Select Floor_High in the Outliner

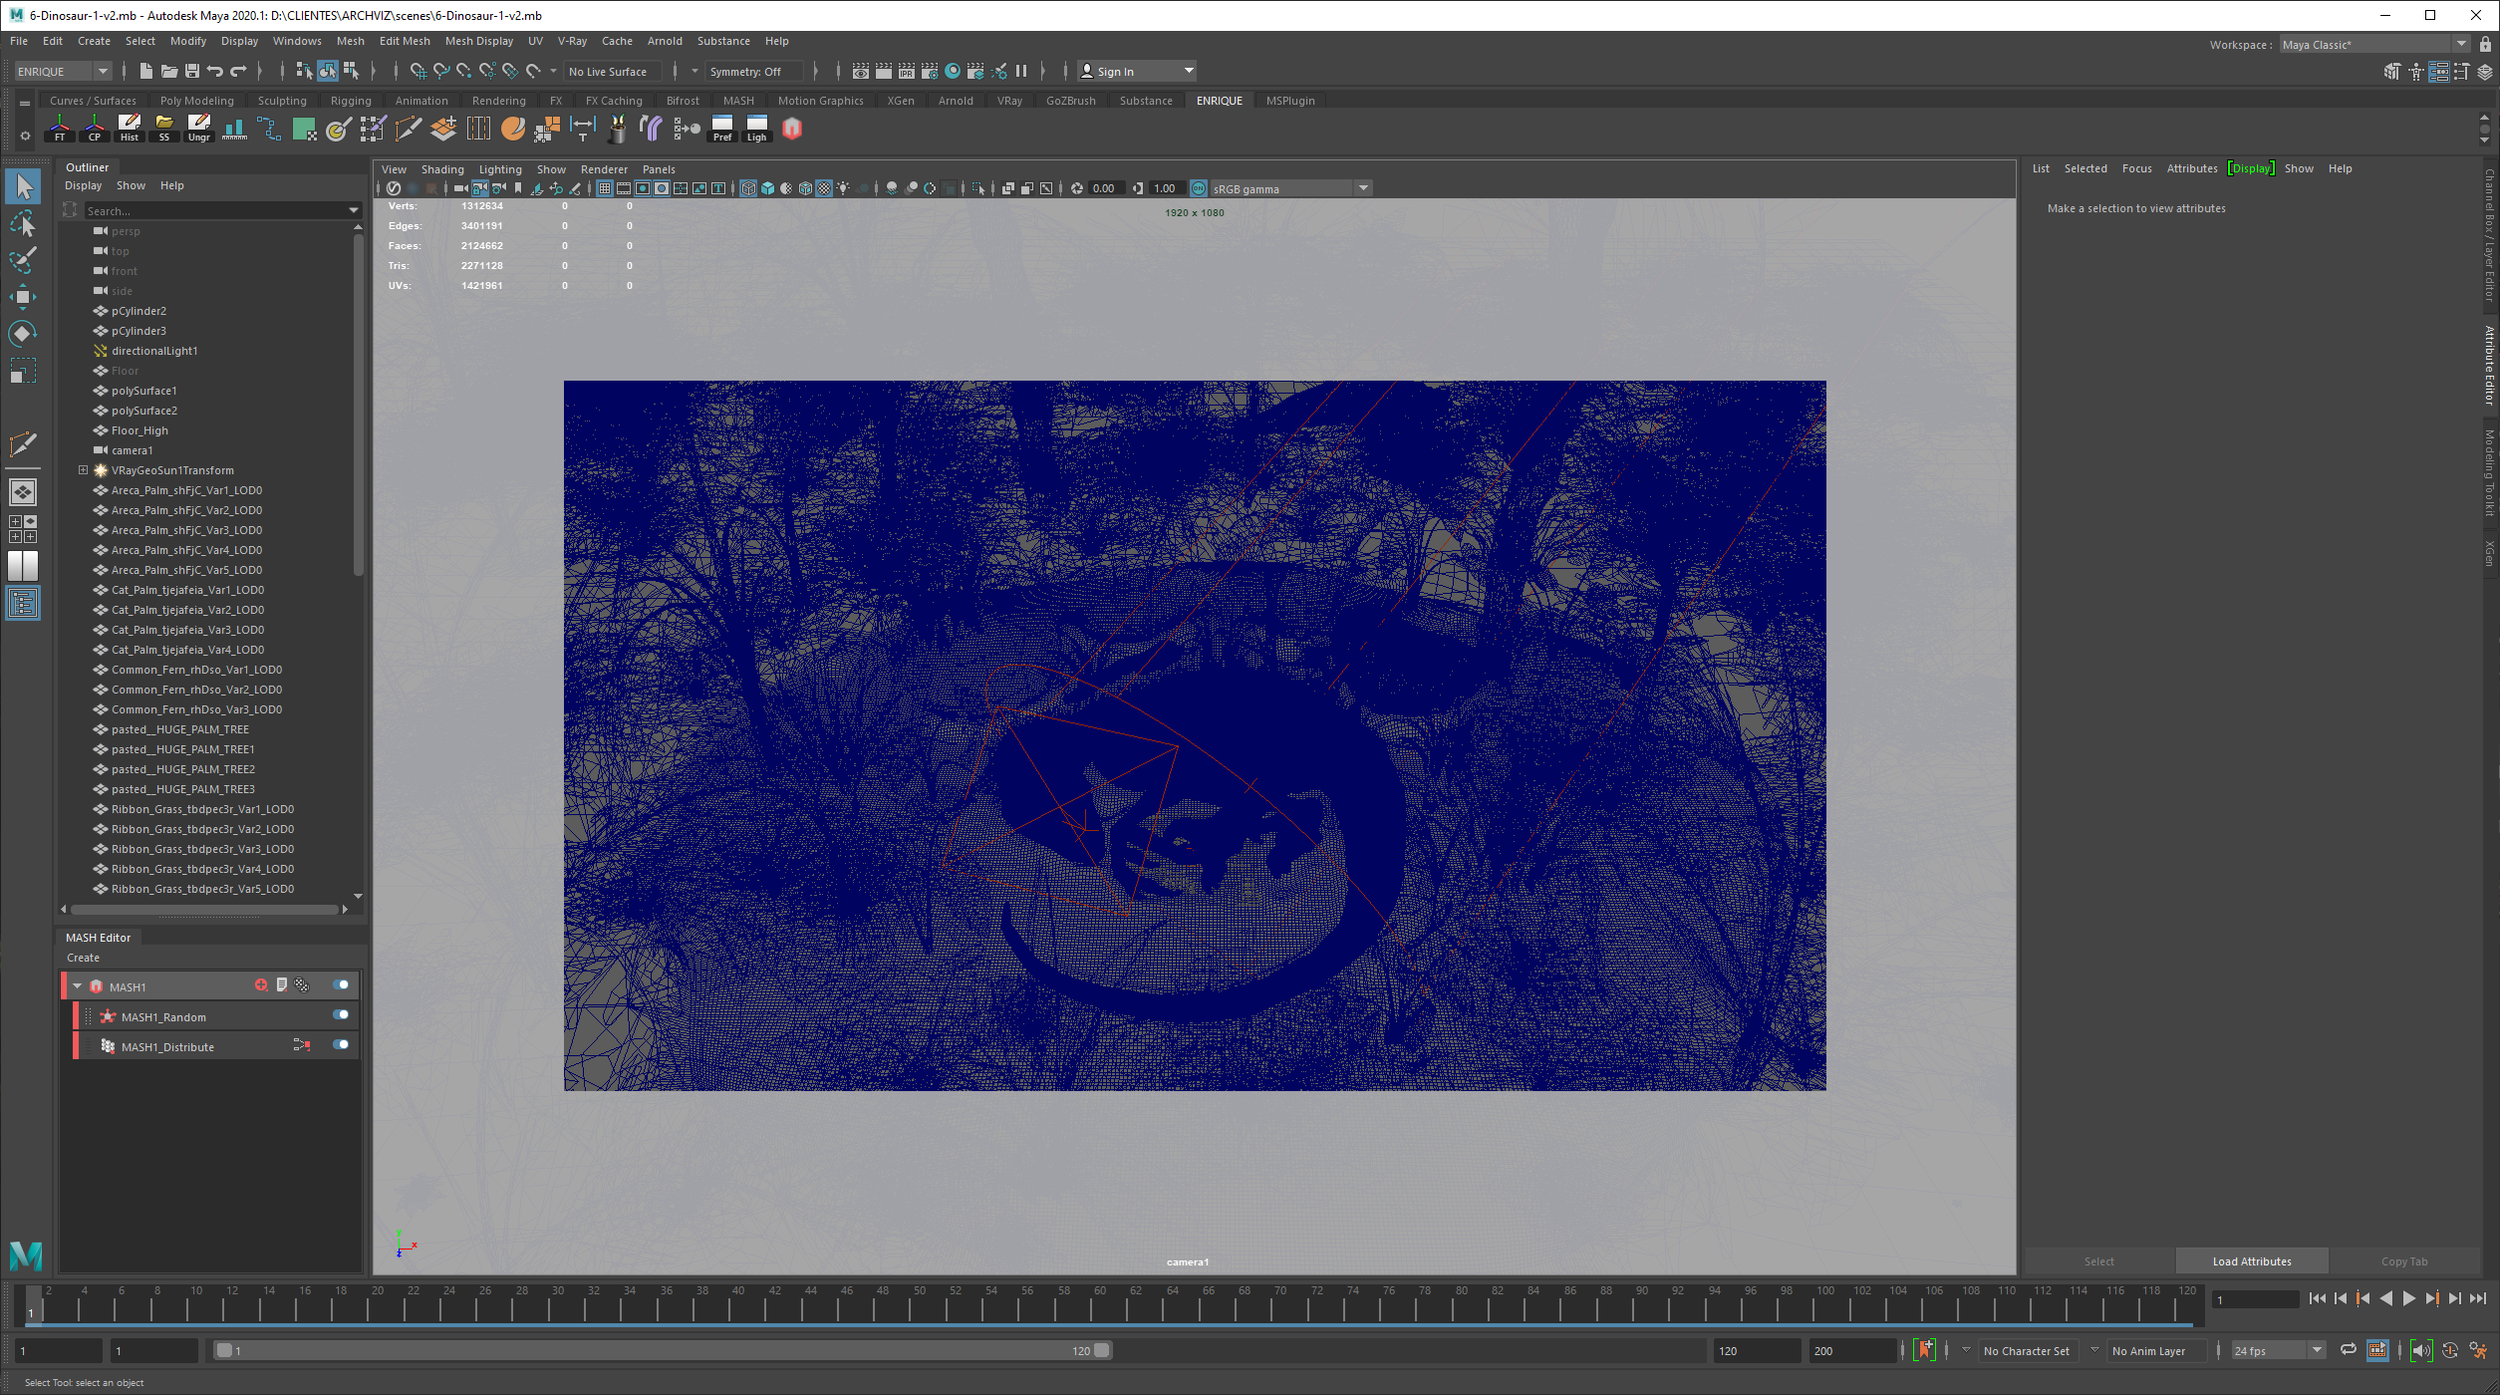click(x=140, y=430)
